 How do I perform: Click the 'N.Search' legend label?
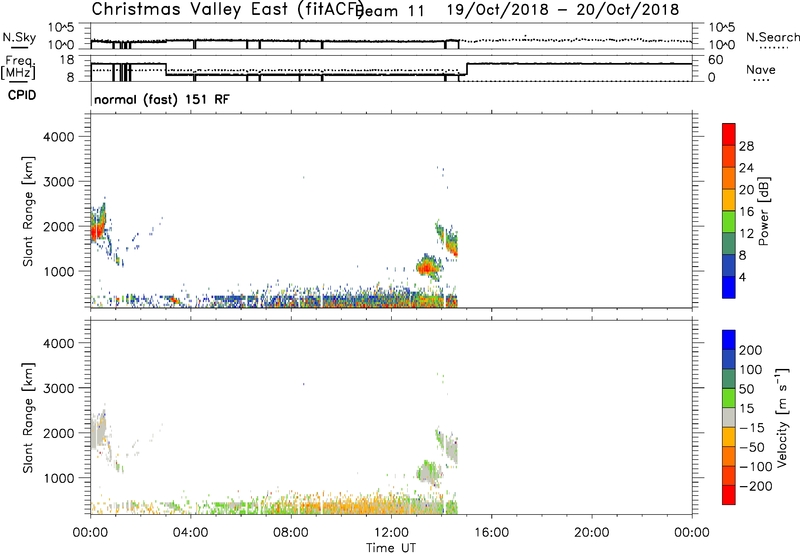coord(772,37)
